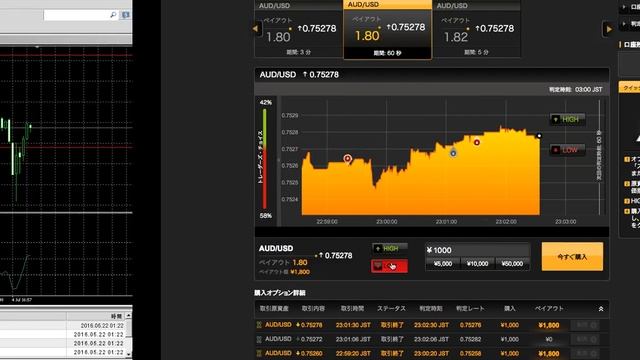Click the '0.75258' judgment rate cell

pyautogui.click(x=470, y=353)
